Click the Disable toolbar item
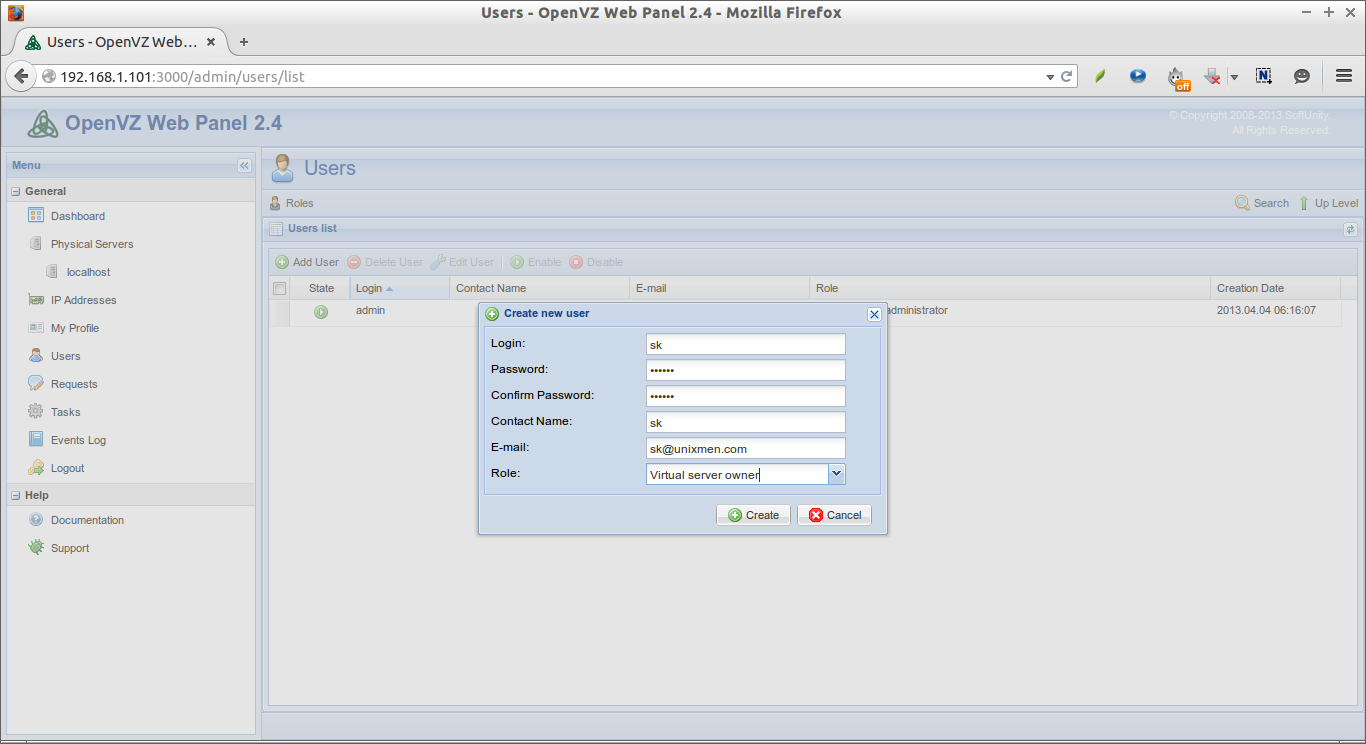 point(597,262)
